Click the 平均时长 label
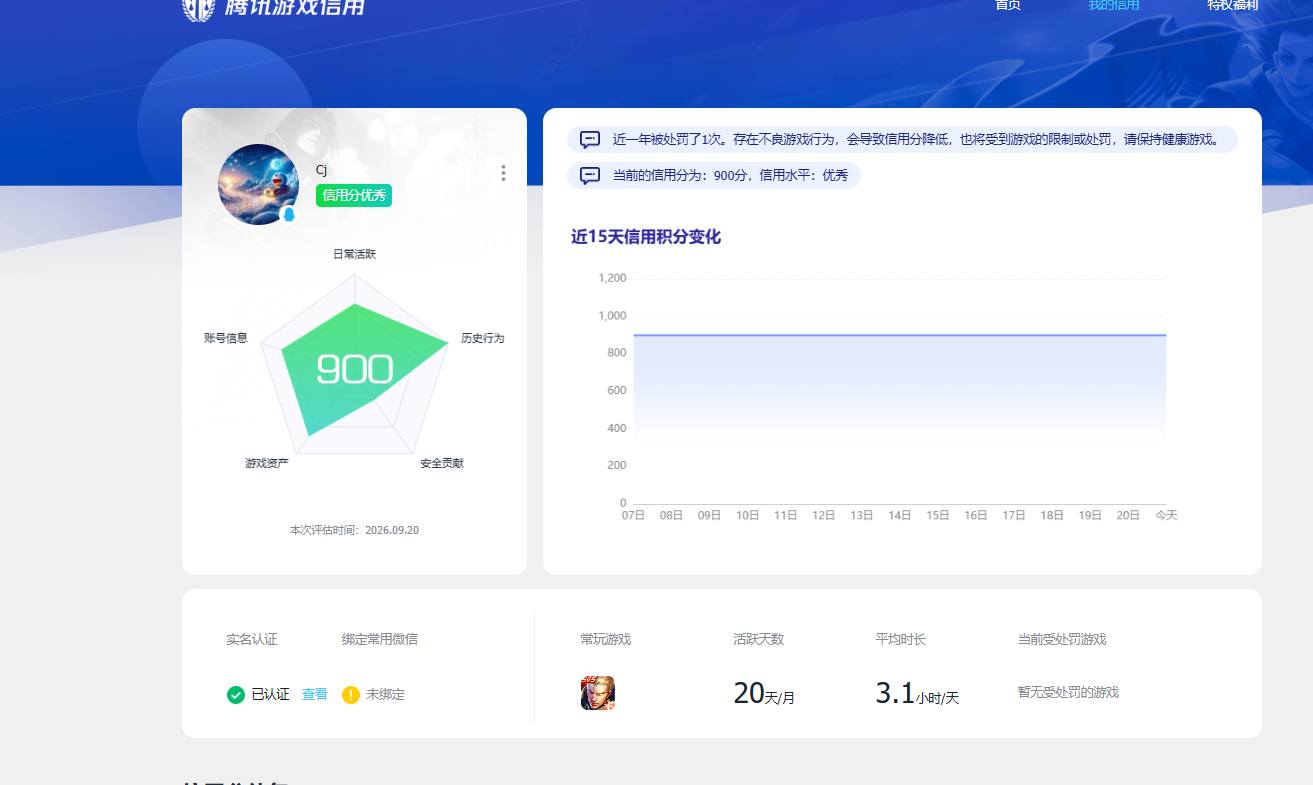Viewport: 1313px width, 785px height. point(901,639)
